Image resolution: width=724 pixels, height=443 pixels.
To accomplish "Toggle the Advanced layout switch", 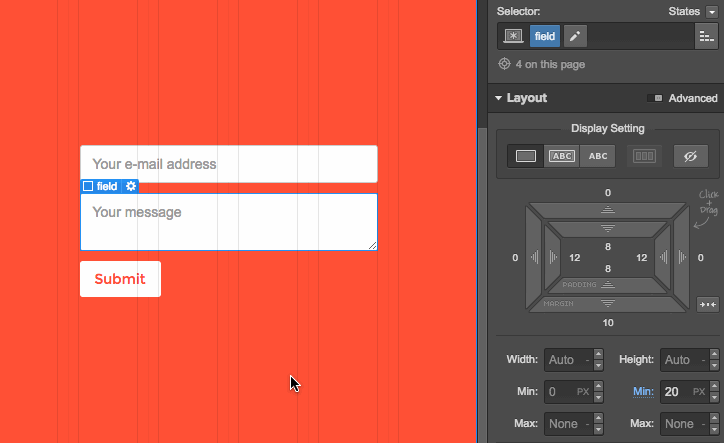I will 655,98.
